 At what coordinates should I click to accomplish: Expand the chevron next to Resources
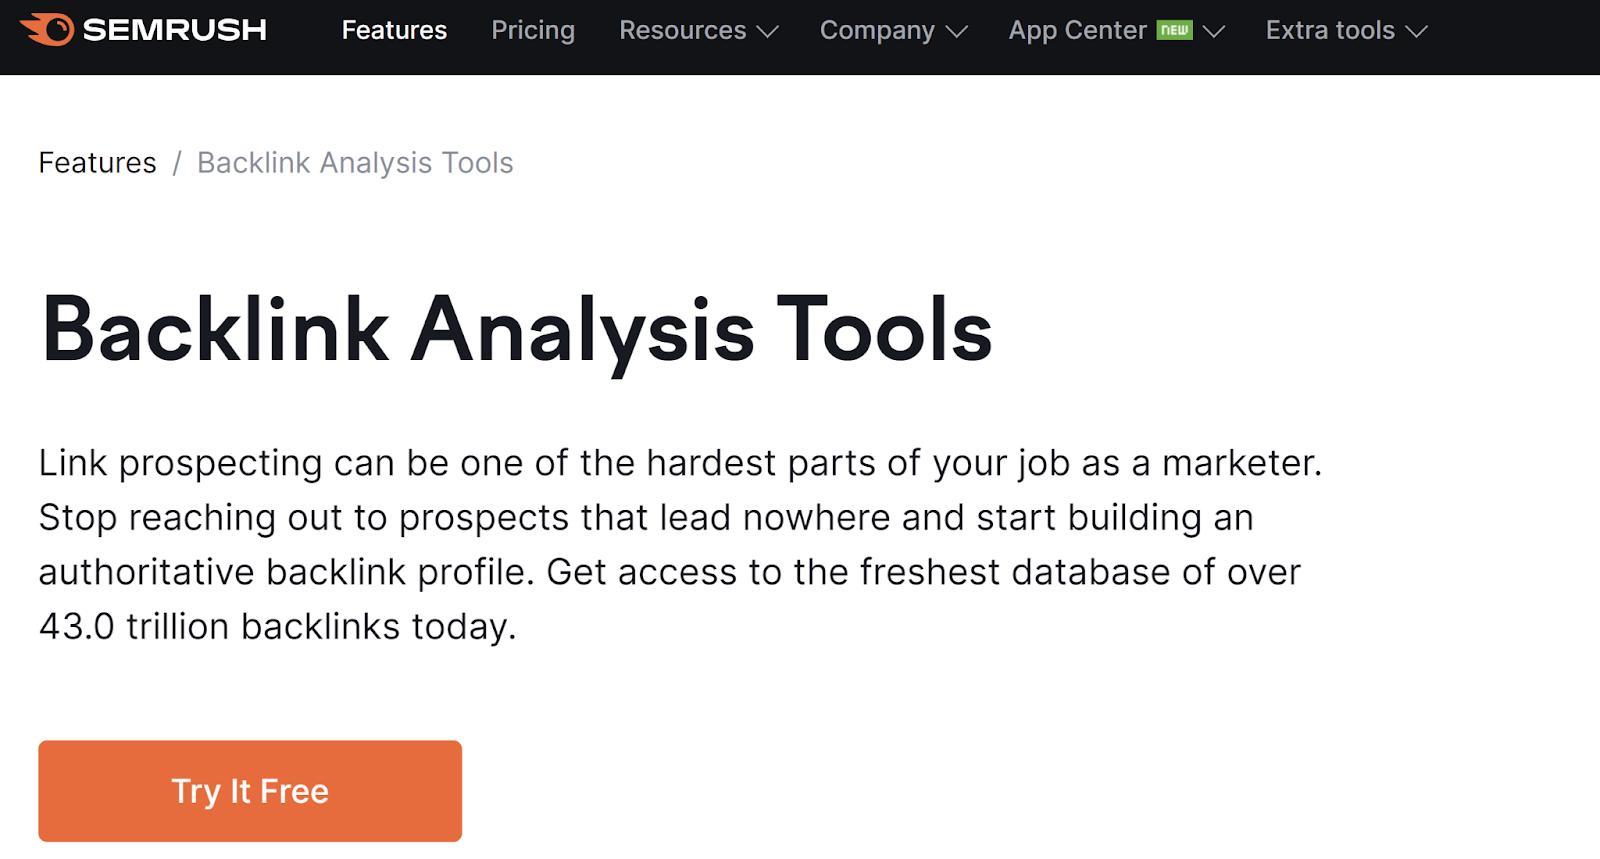768,32
